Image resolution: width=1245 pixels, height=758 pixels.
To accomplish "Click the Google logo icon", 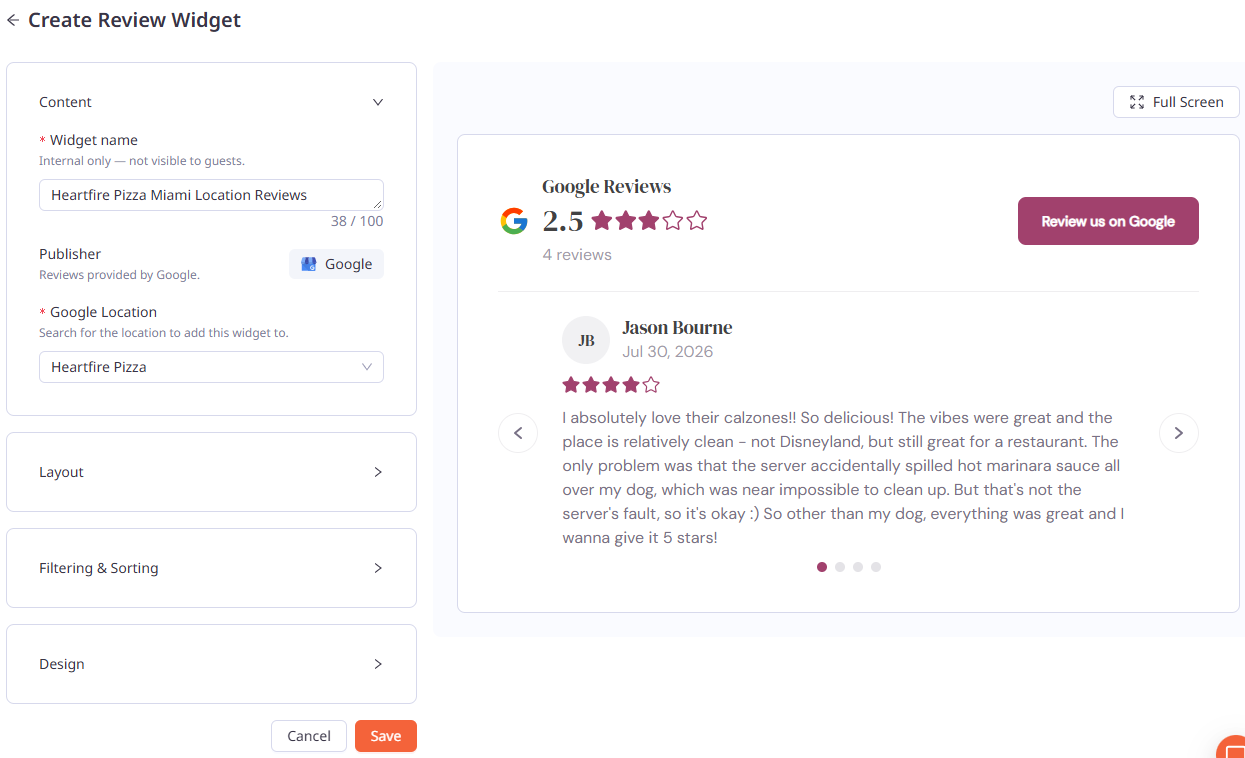I will click(x=514, y=221).
